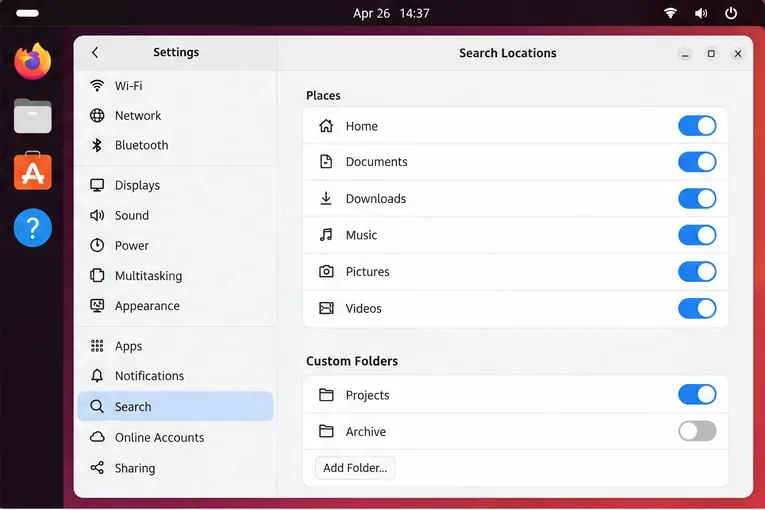The image size is (765, 510).
Task: Click the Archive folder icon
Action: [326, 431]
